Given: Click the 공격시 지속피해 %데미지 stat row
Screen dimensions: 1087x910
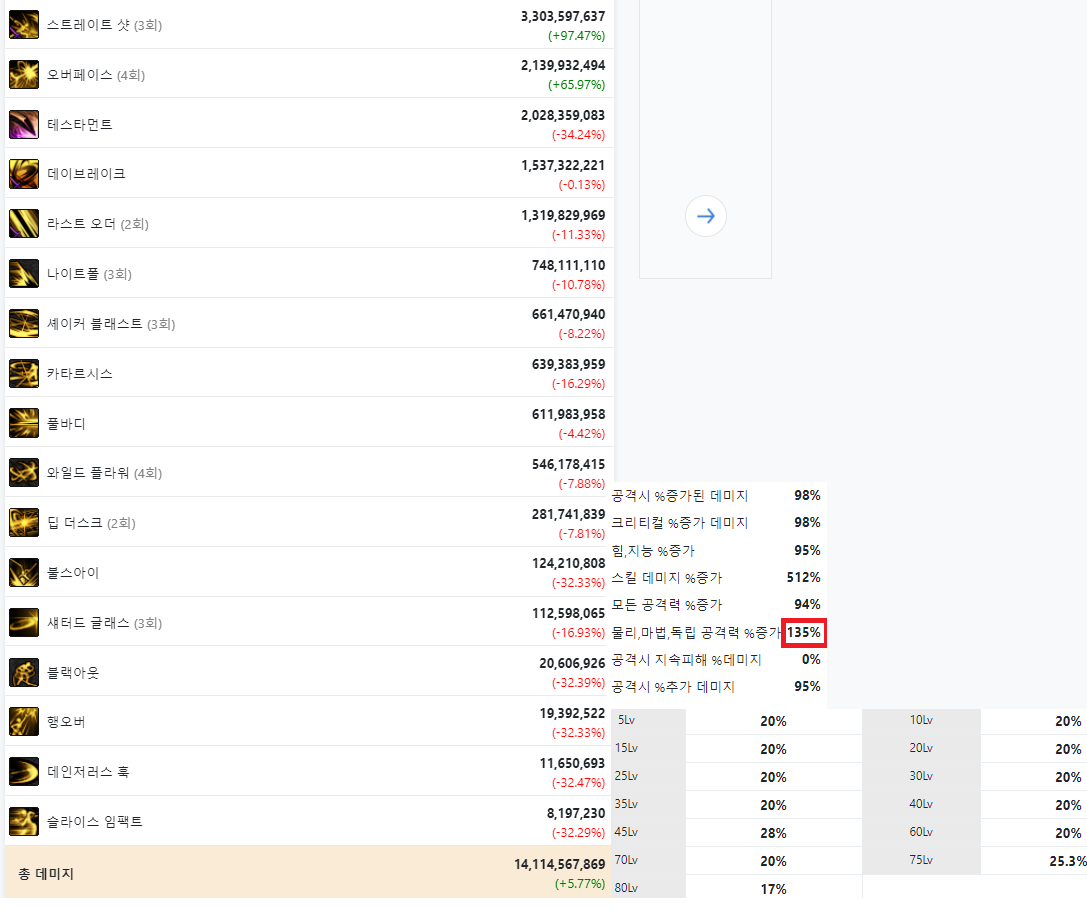Looking at the screenshot, I should (716, 659).
